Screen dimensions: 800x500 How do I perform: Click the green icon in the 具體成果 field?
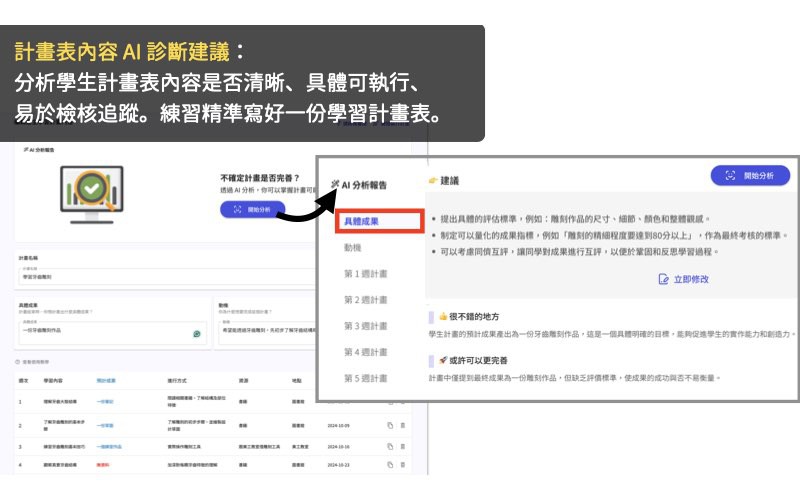click(x=197, y=334)
